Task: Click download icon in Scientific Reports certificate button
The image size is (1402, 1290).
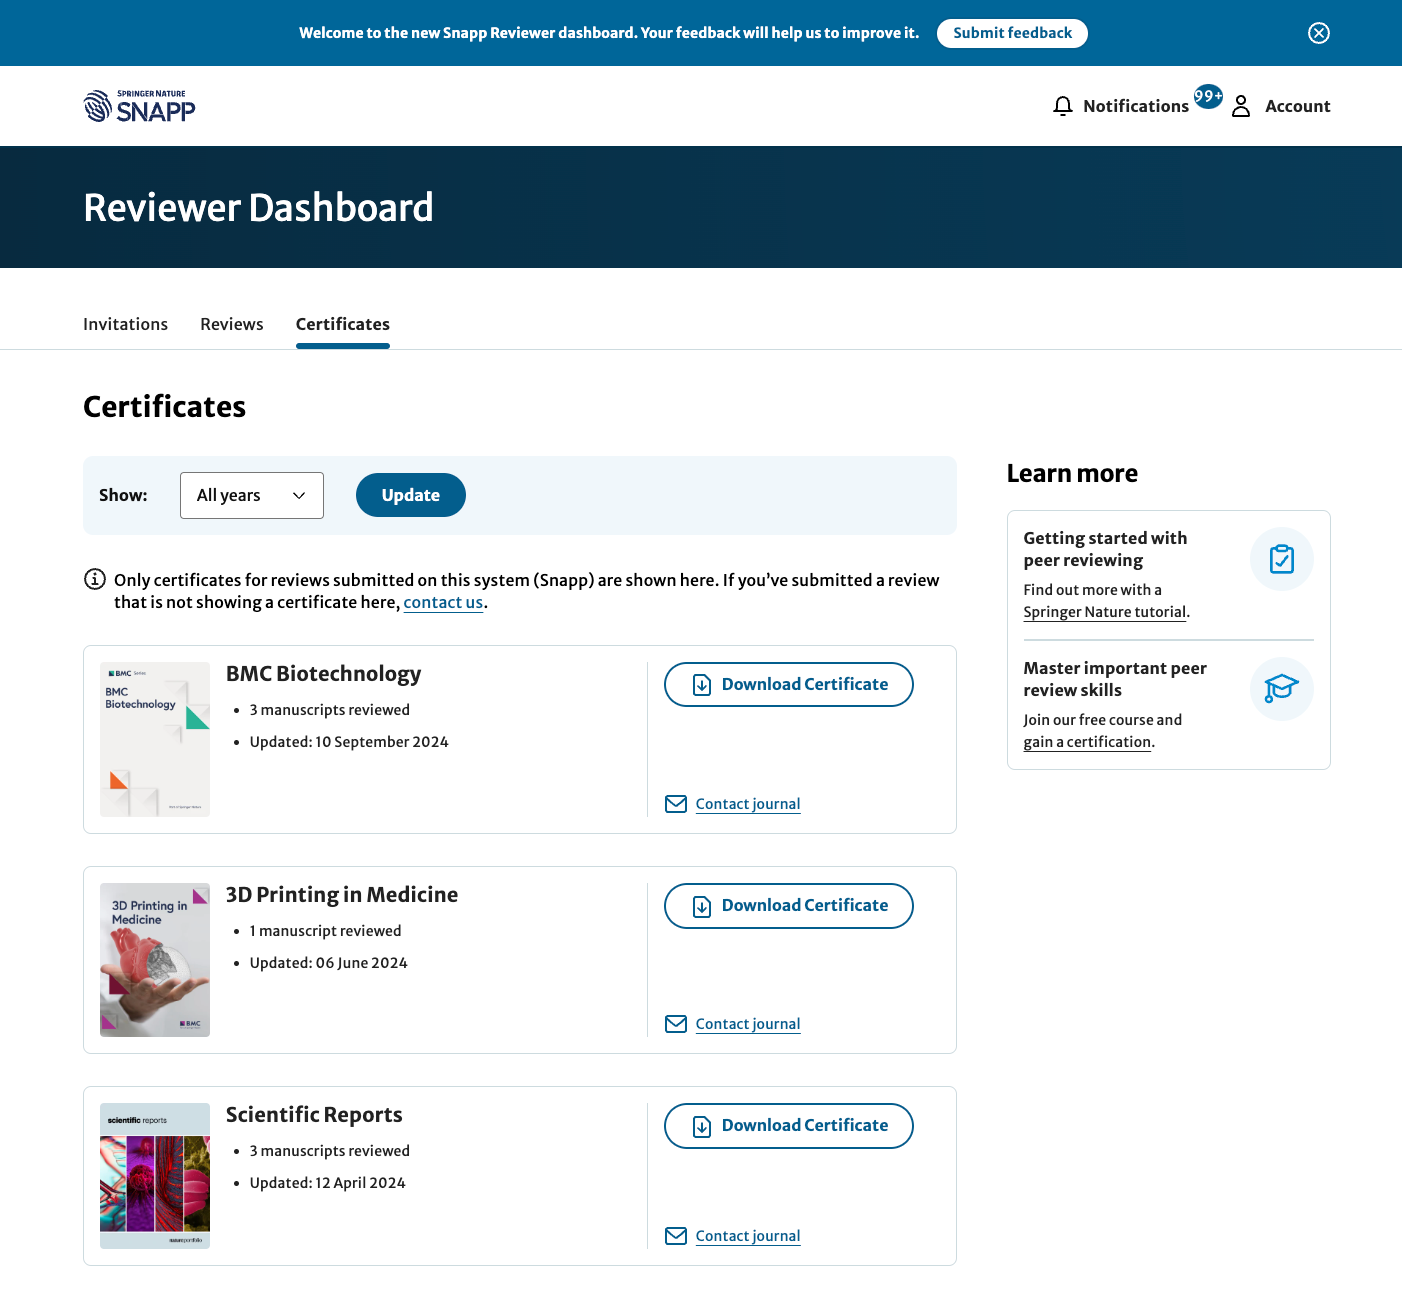Action: pyautogui.click(x=702, y=1126)
